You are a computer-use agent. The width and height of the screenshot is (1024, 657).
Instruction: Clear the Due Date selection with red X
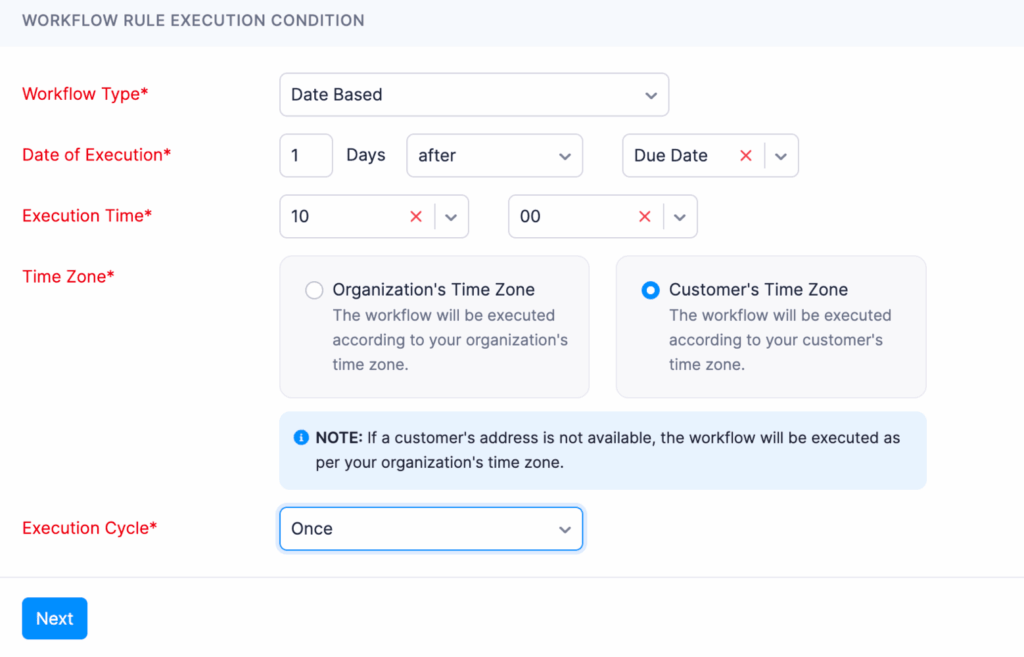(x=745, y=155)
